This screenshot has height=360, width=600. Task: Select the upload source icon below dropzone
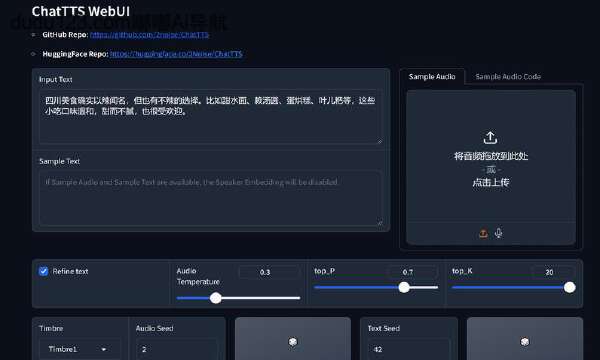tap(483, 233)
